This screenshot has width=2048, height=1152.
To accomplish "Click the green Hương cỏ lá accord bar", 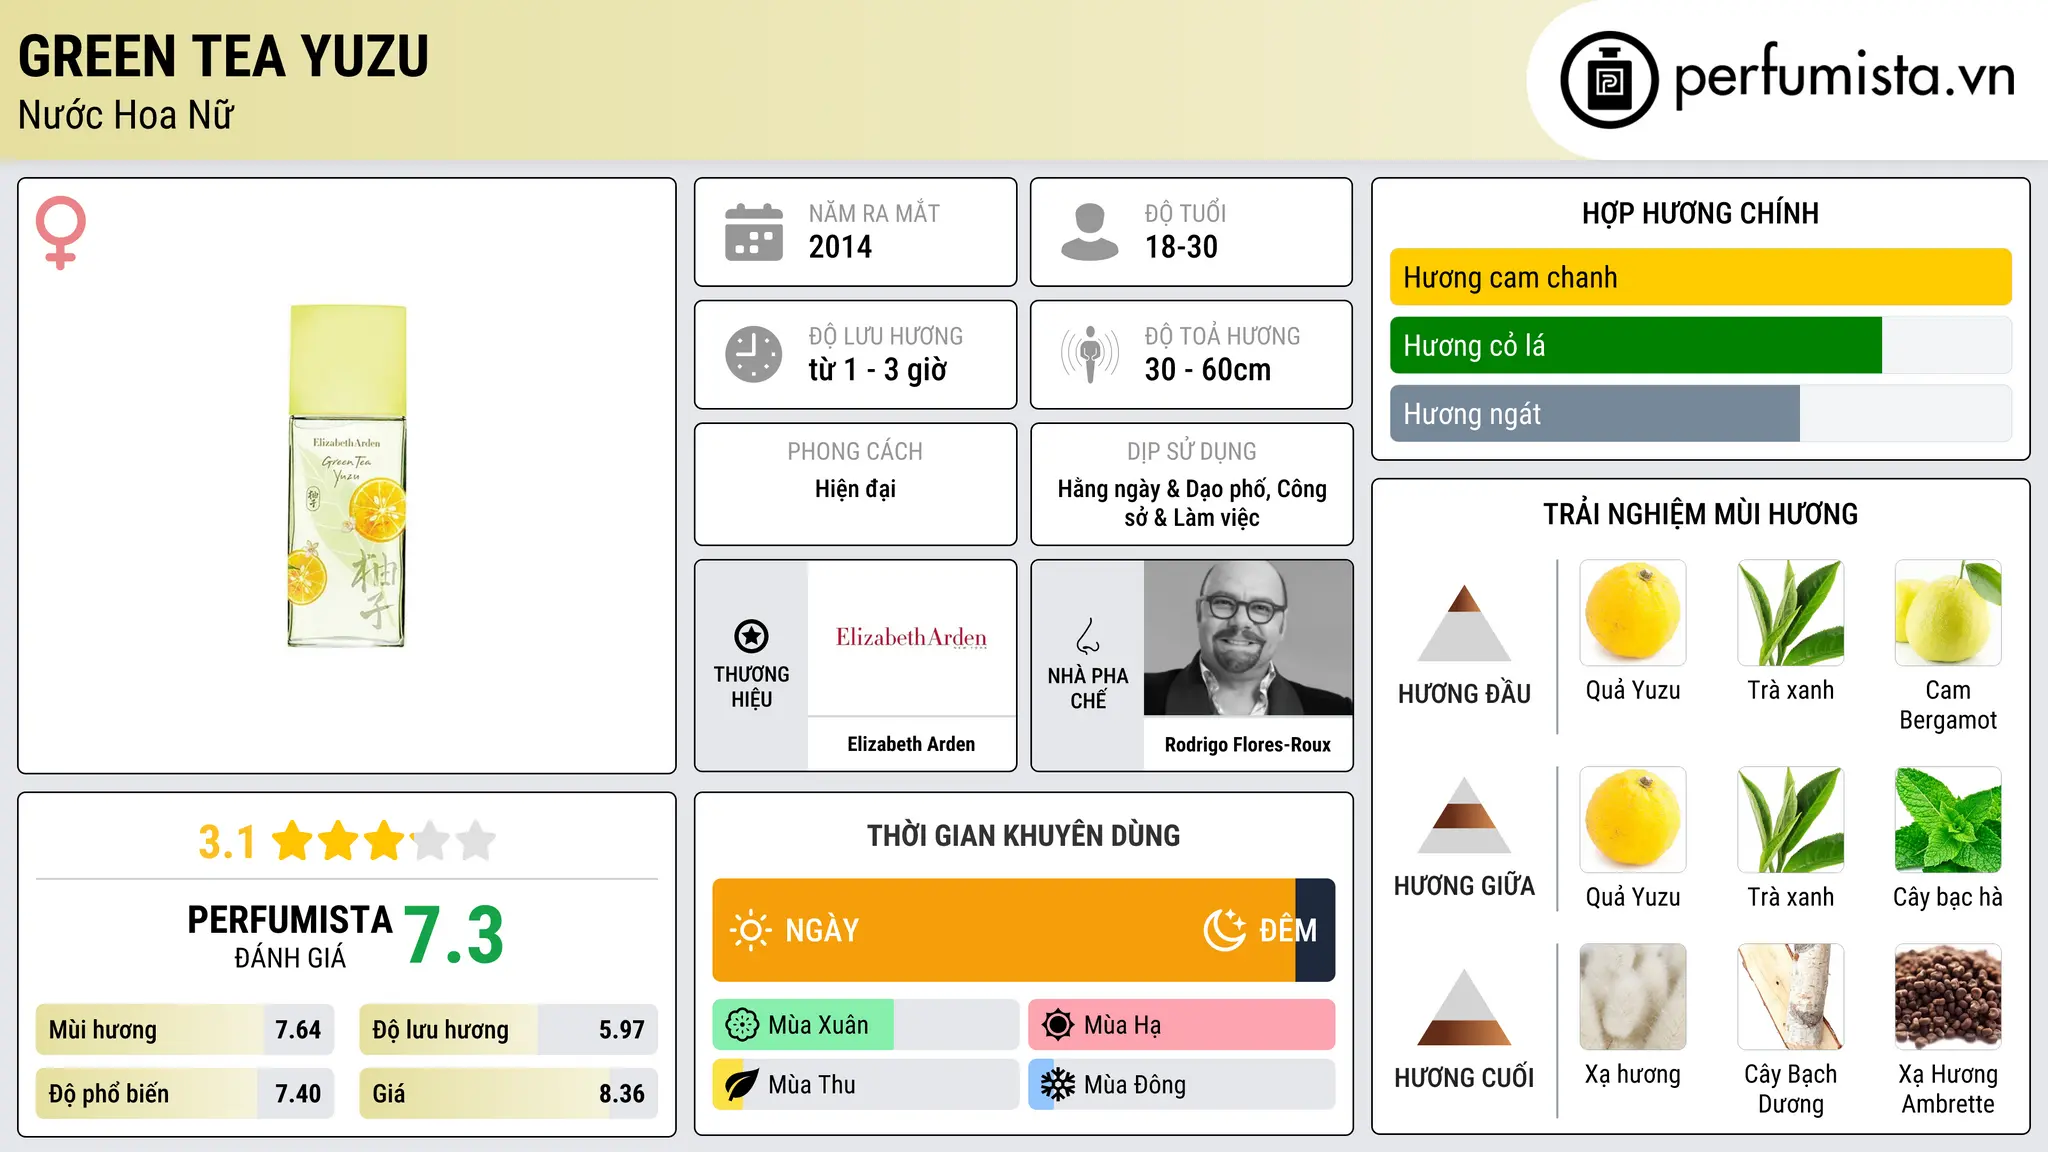I will click(1636, 345).
